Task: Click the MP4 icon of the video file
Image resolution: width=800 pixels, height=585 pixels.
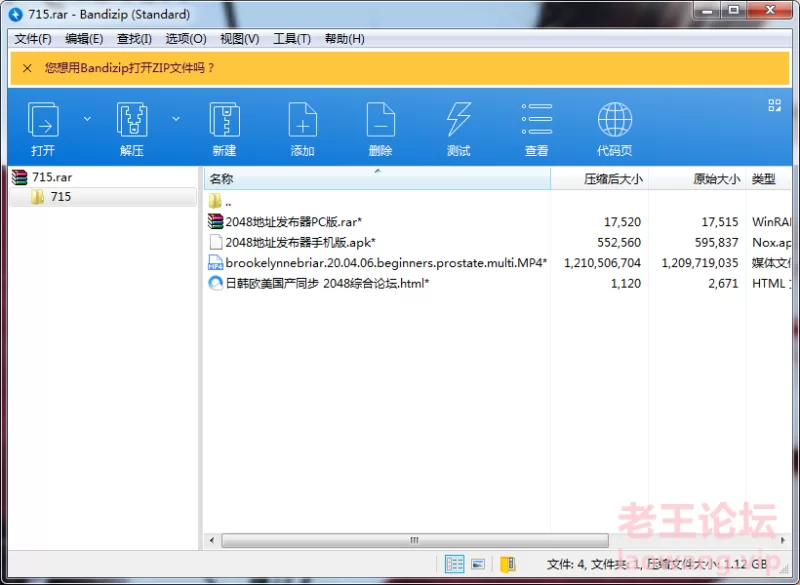Action: pos(215,263)
